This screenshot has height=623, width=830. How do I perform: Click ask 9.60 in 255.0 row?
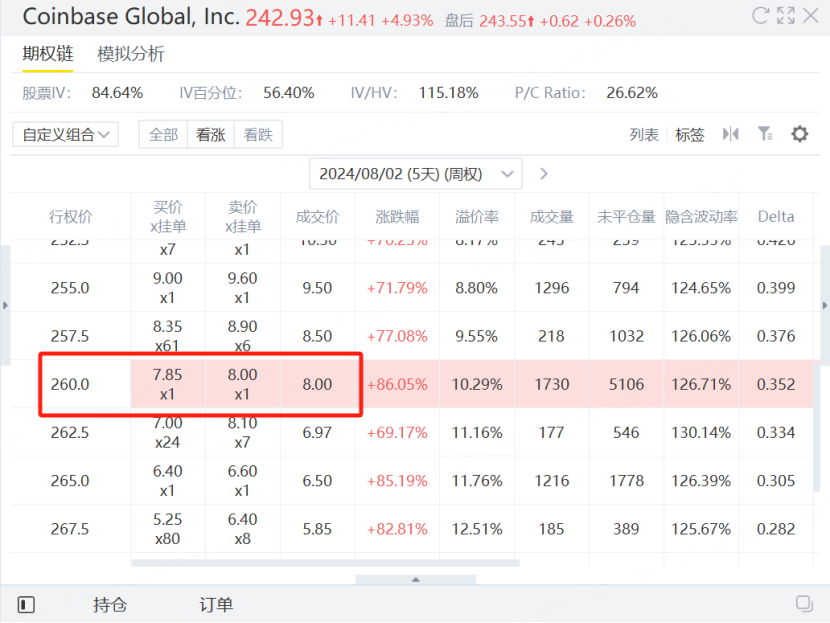(242, 278)
